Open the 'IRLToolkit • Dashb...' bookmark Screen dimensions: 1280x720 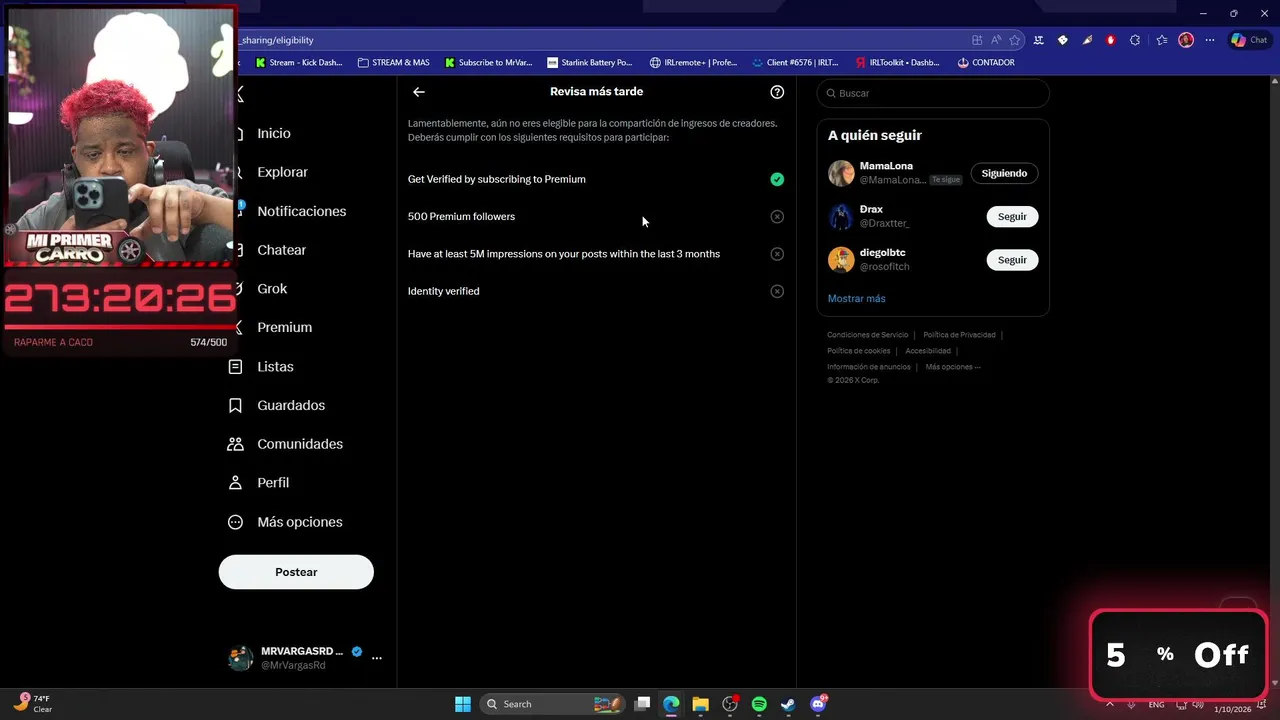click(897, 62)
